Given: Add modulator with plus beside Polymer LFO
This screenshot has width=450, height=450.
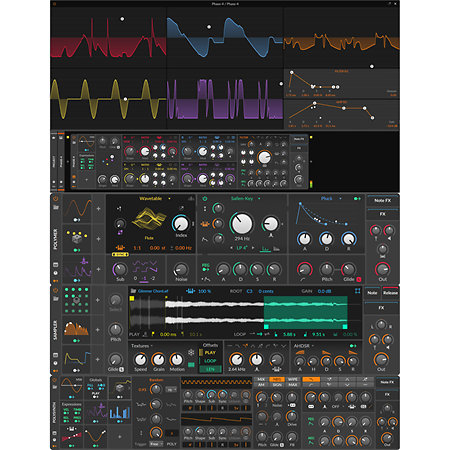Looking at the screenshot, I should pyautogui.click(x=98, y=209).
